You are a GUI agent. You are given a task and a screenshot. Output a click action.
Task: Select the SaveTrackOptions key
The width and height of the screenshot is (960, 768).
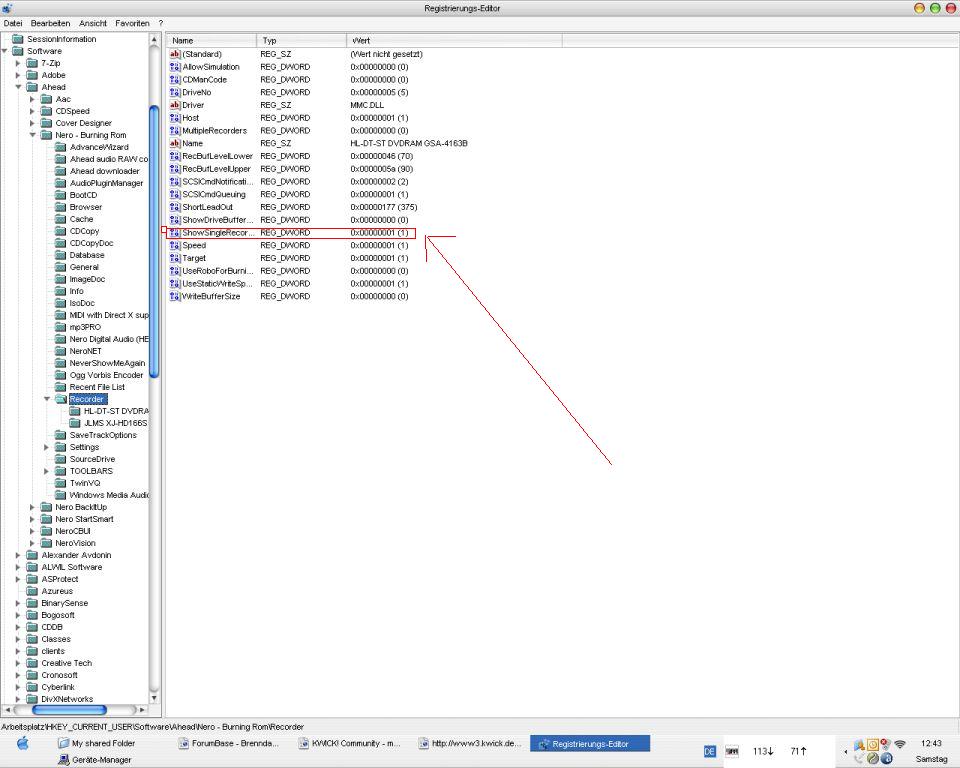click(103, 435)
